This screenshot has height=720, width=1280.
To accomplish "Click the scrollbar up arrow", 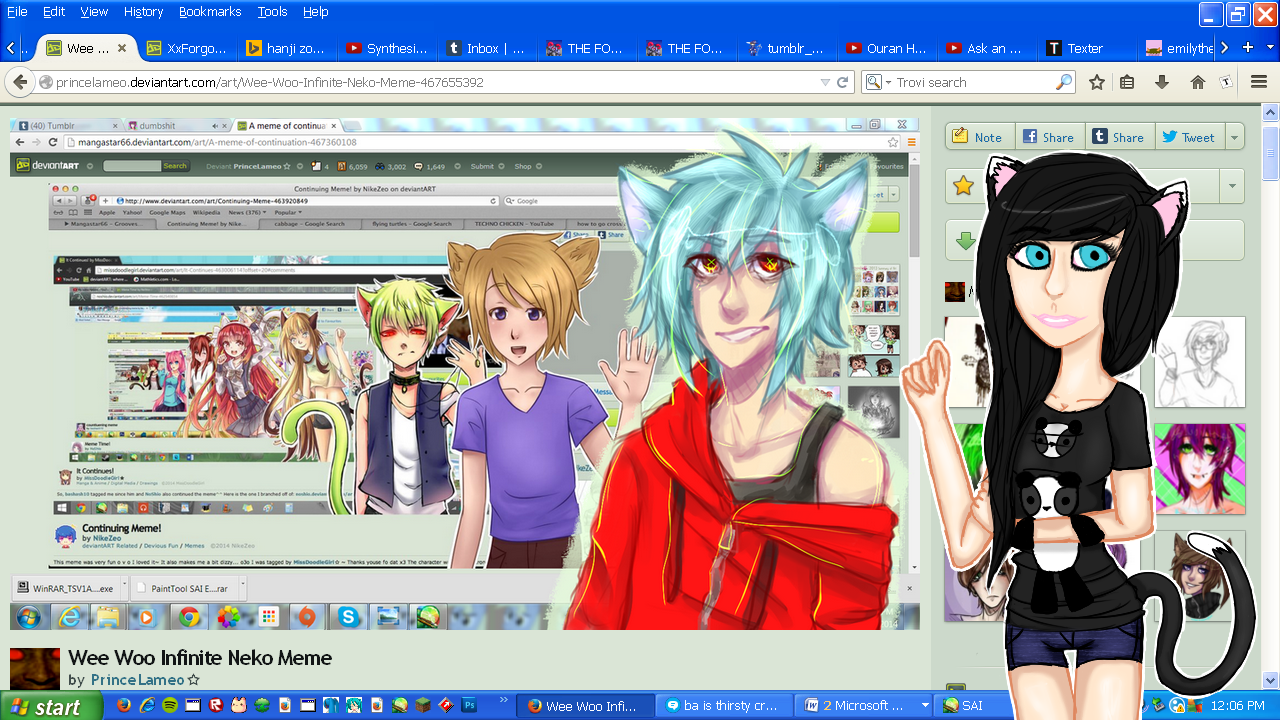I will tap(1270, 113).
